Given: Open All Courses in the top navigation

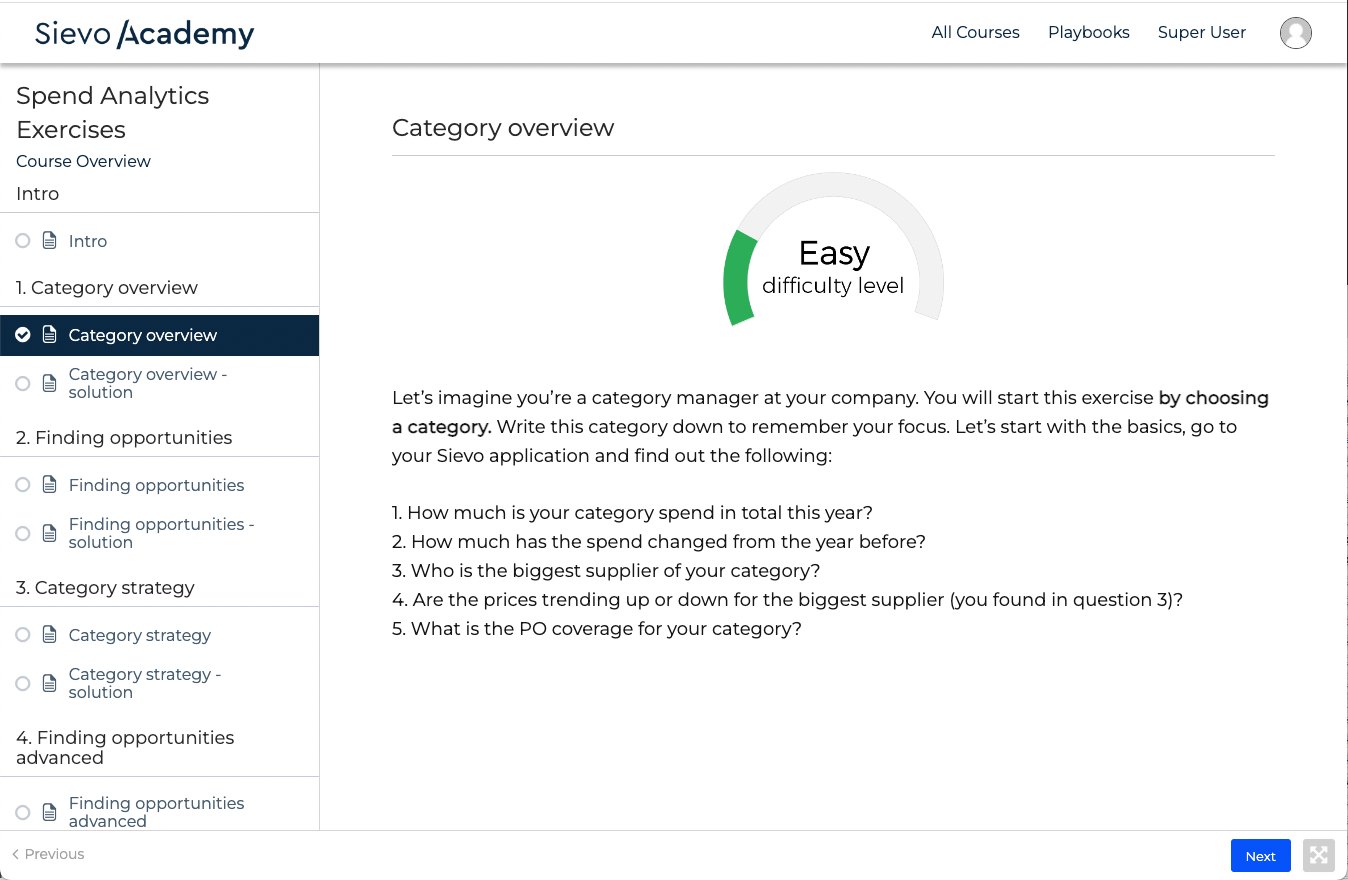Looking at the screenshot, I should [975, 32].
